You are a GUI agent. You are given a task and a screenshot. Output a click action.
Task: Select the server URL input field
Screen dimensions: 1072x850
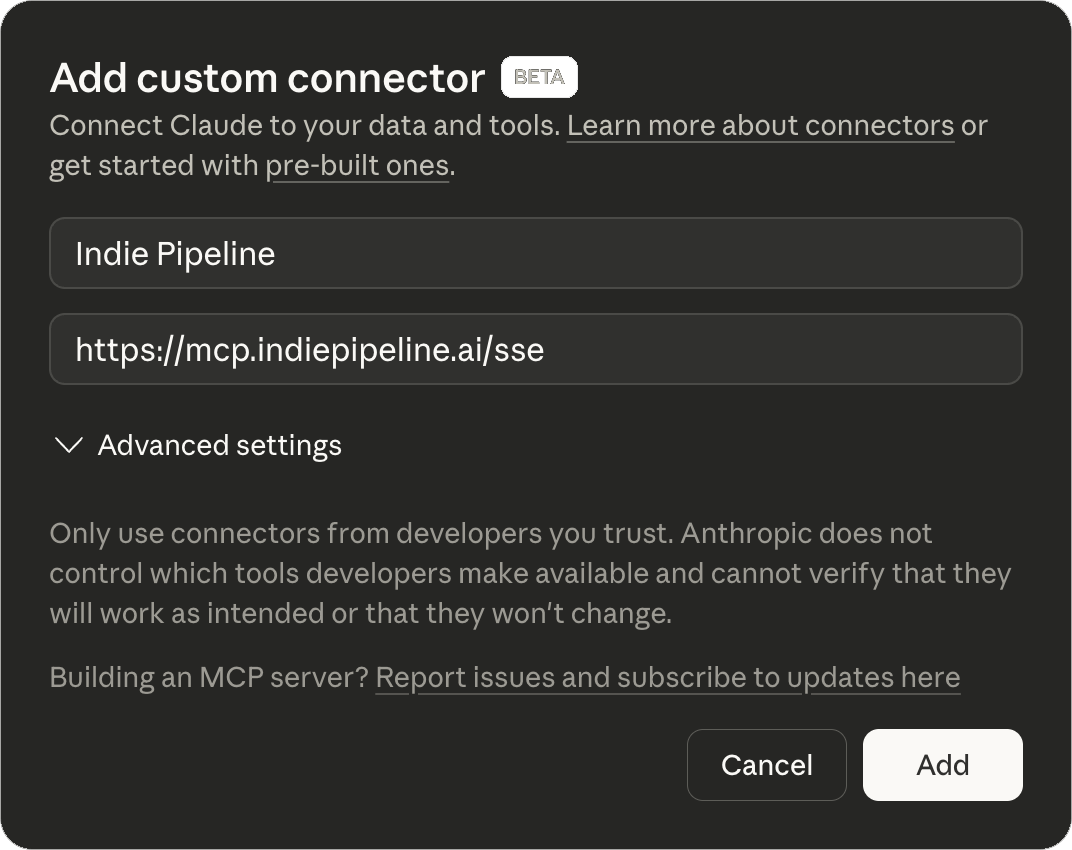point(536,349)
